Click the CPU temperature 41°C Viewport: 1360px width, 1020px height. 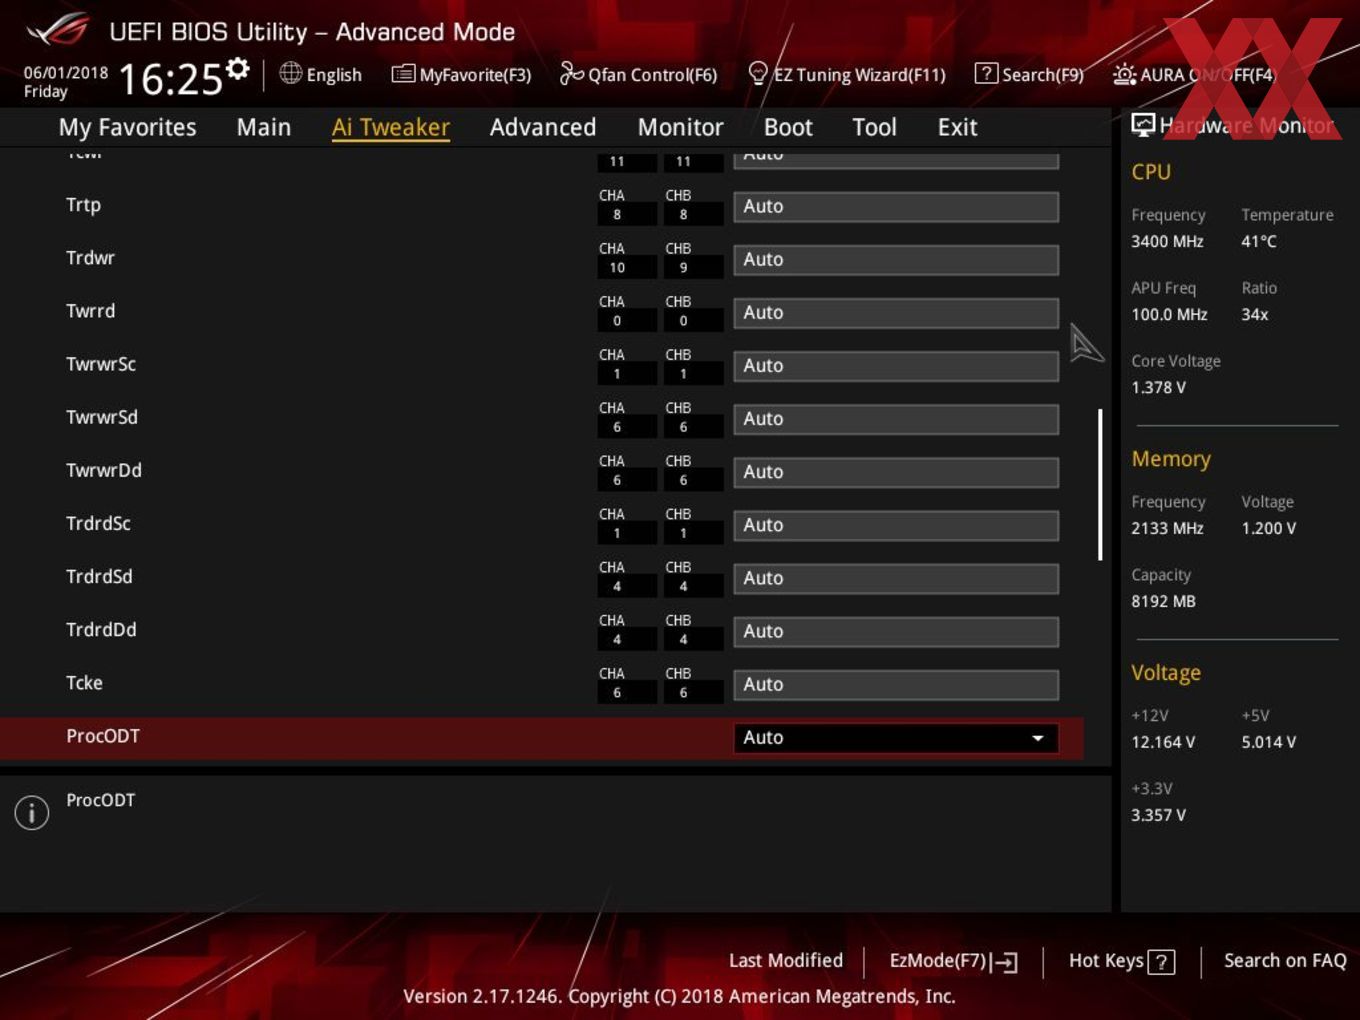click(1258, 241)
